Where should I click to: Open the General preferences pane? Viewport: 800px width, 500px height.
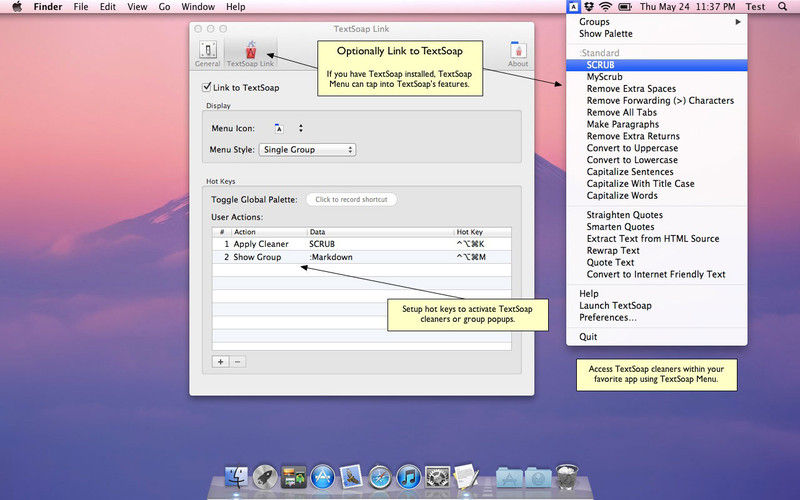point(207,53)
